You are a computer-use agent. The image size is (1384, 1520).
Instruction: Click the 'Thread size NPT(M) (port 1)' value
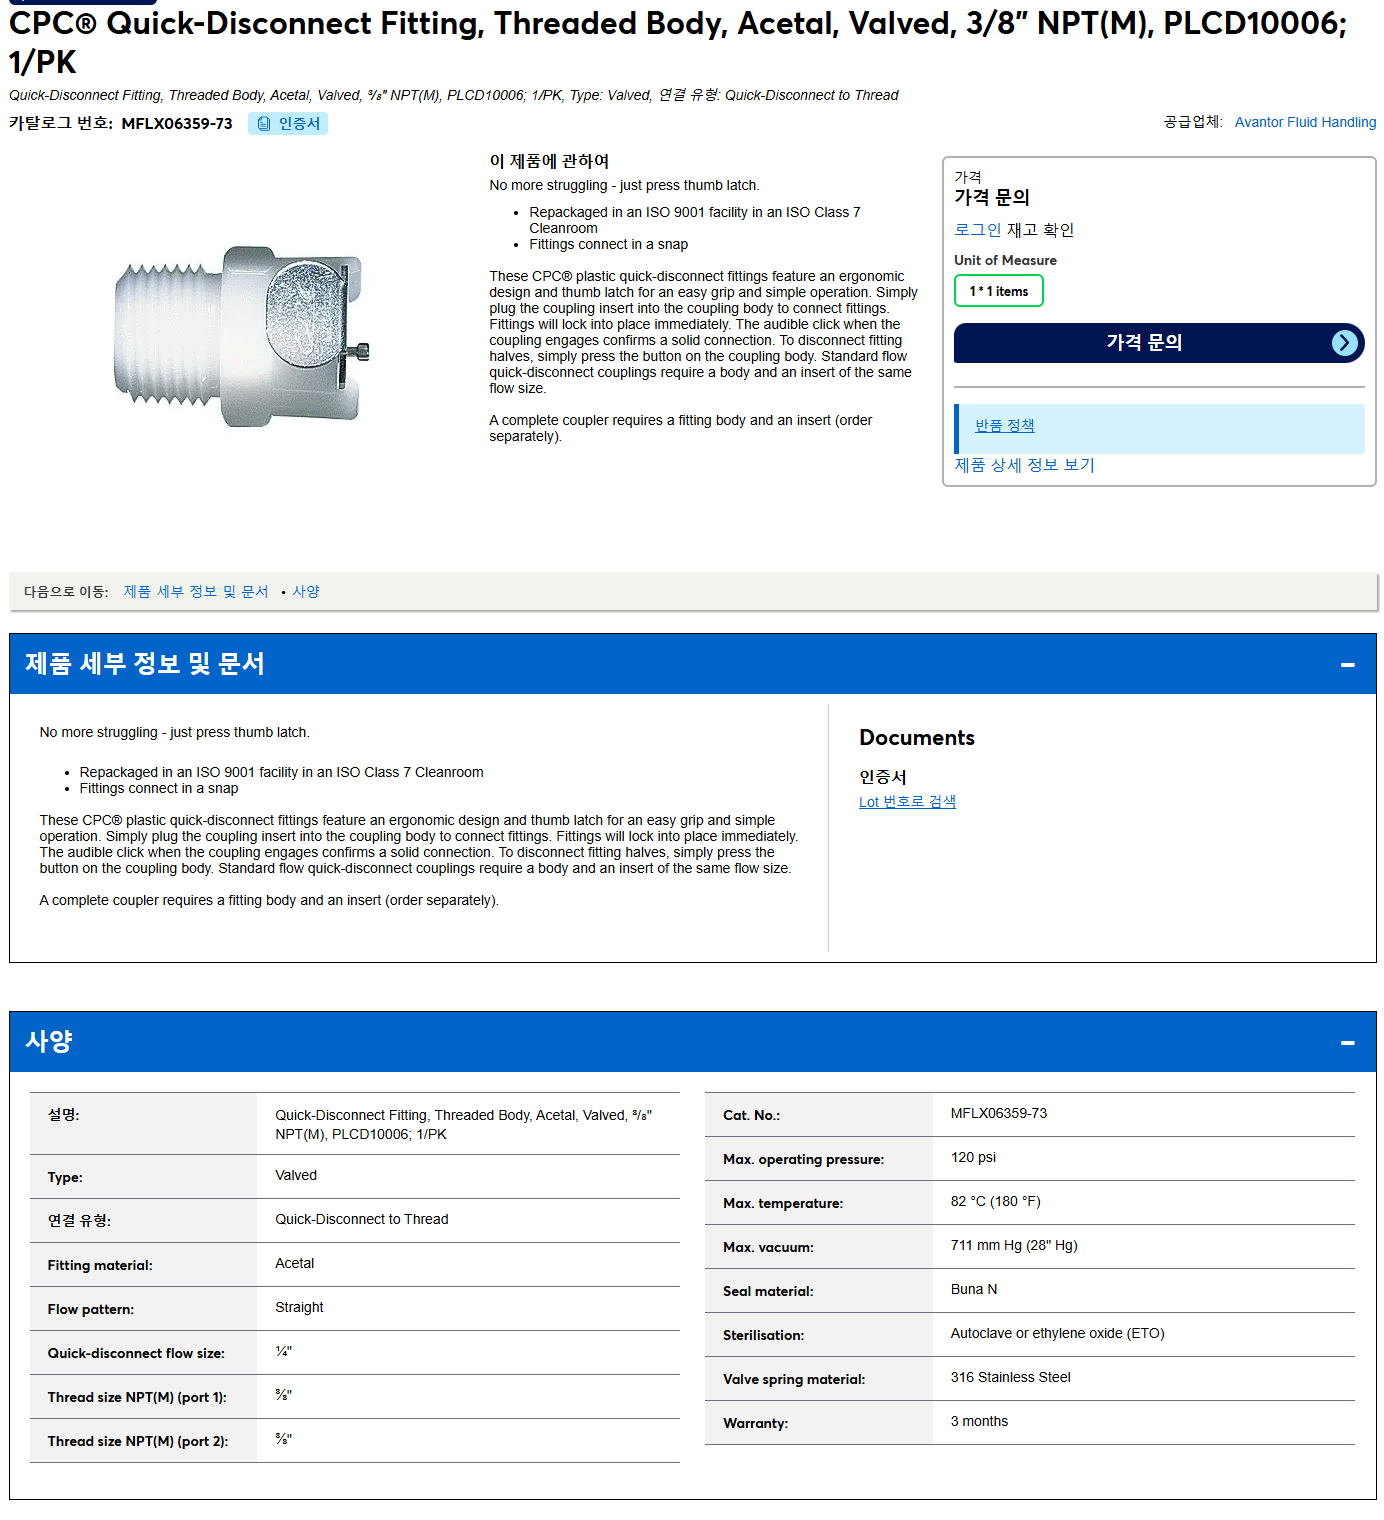[283, 1396]
